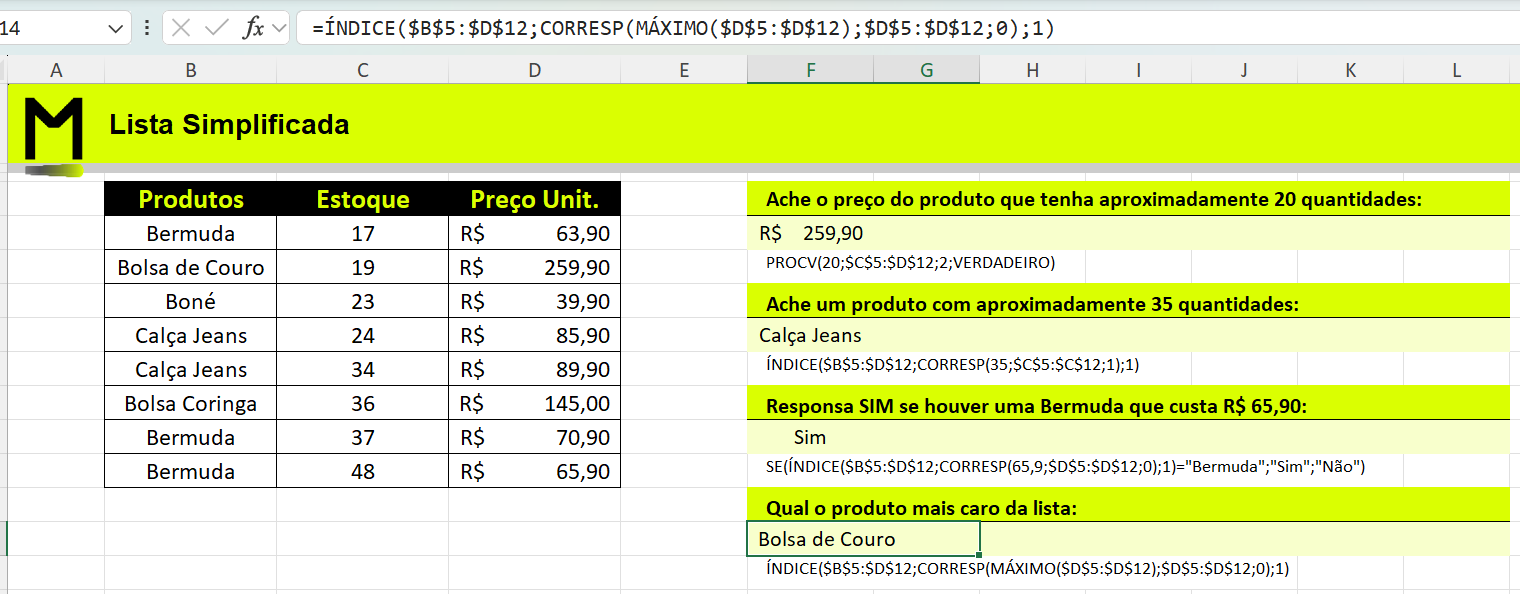Select column E header
The width and height of the screenshot is (1520, 594).
(683, 70)
